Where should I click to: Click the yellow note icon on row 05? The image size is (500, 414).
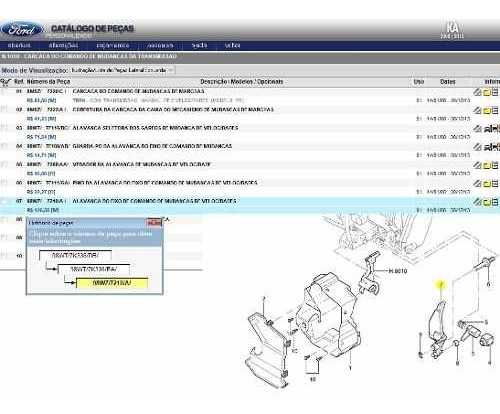pyautogui.click(x=487, y=166)
